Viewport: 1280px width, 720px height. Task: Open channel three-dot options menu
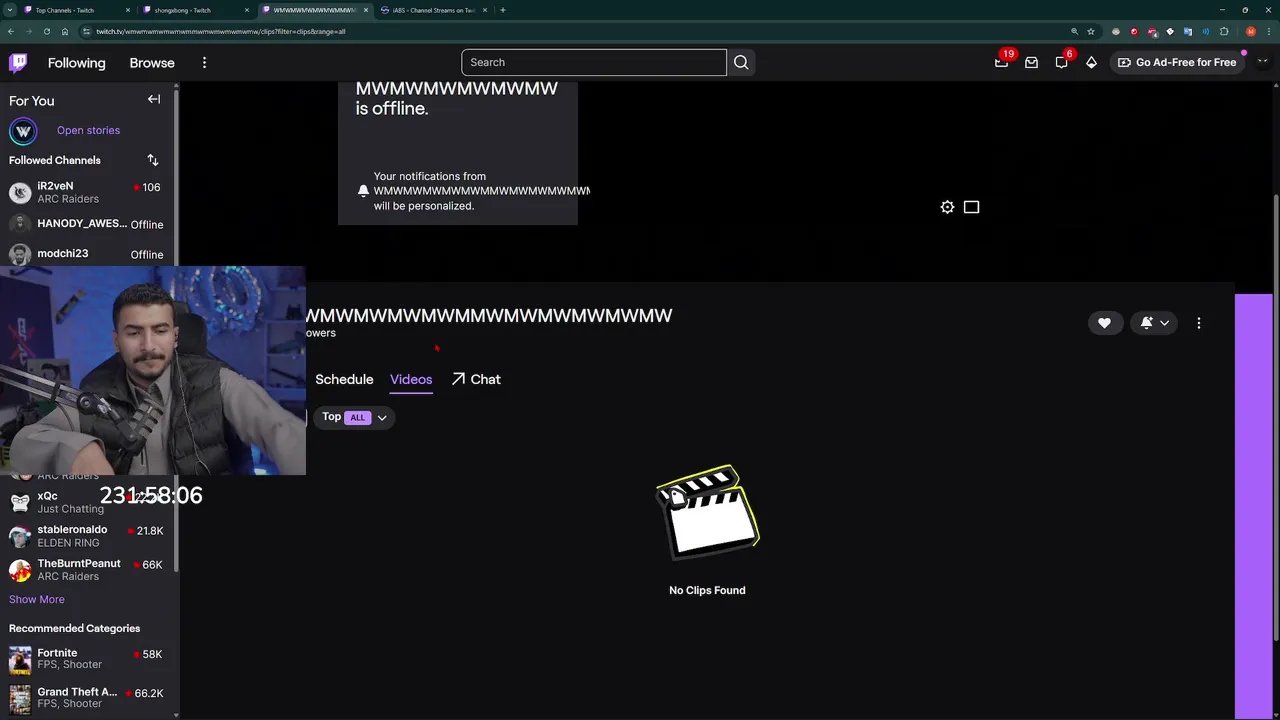coord(1198,323)
